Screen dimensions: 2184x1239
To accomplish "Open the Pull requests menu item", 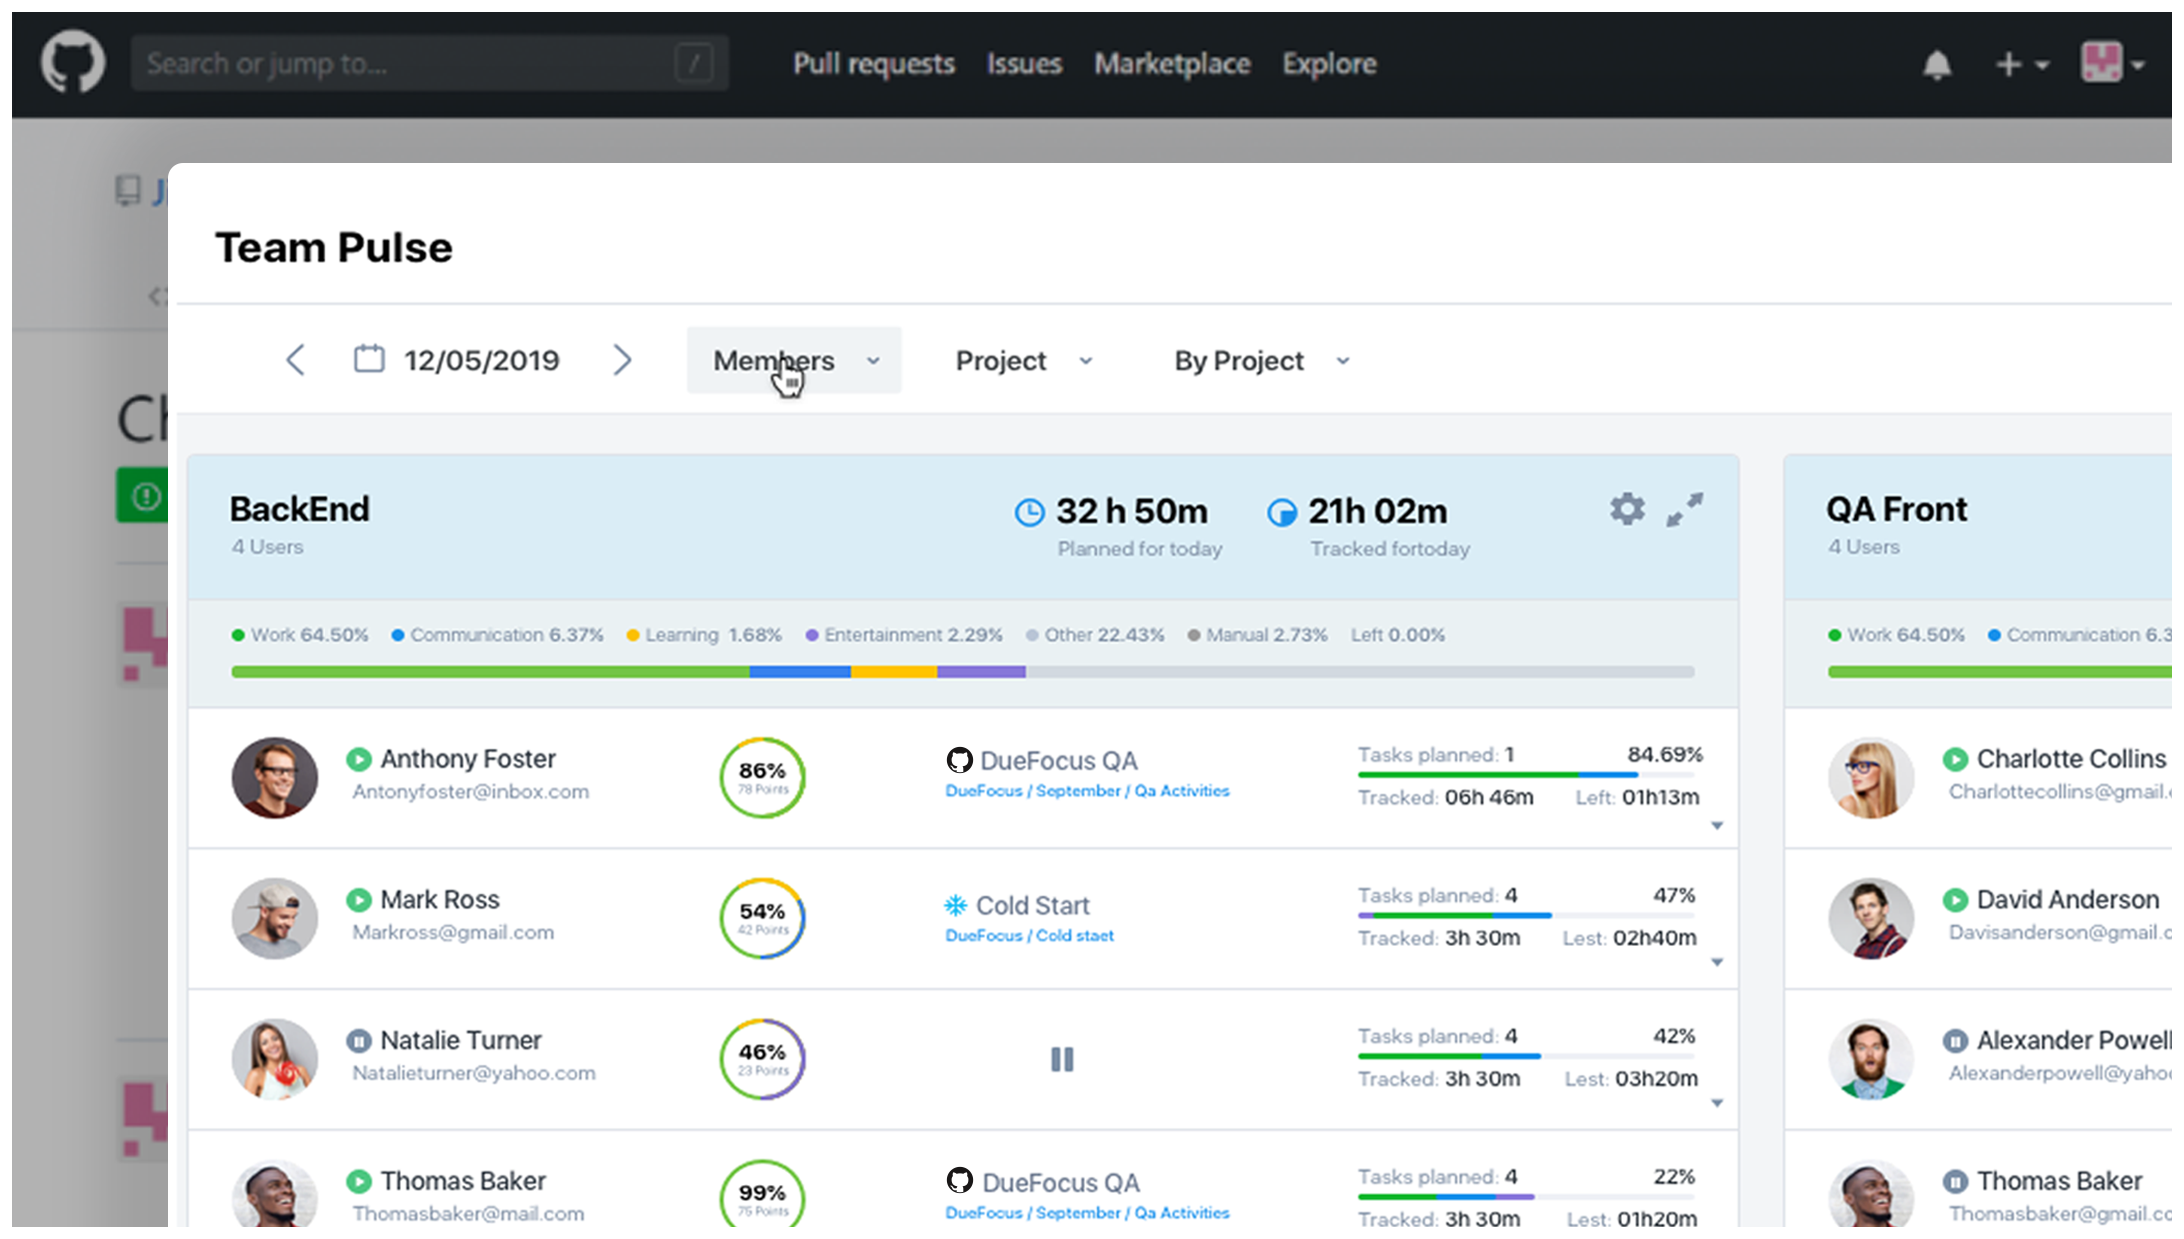I will pyautogui.click(x=874, y=64).
